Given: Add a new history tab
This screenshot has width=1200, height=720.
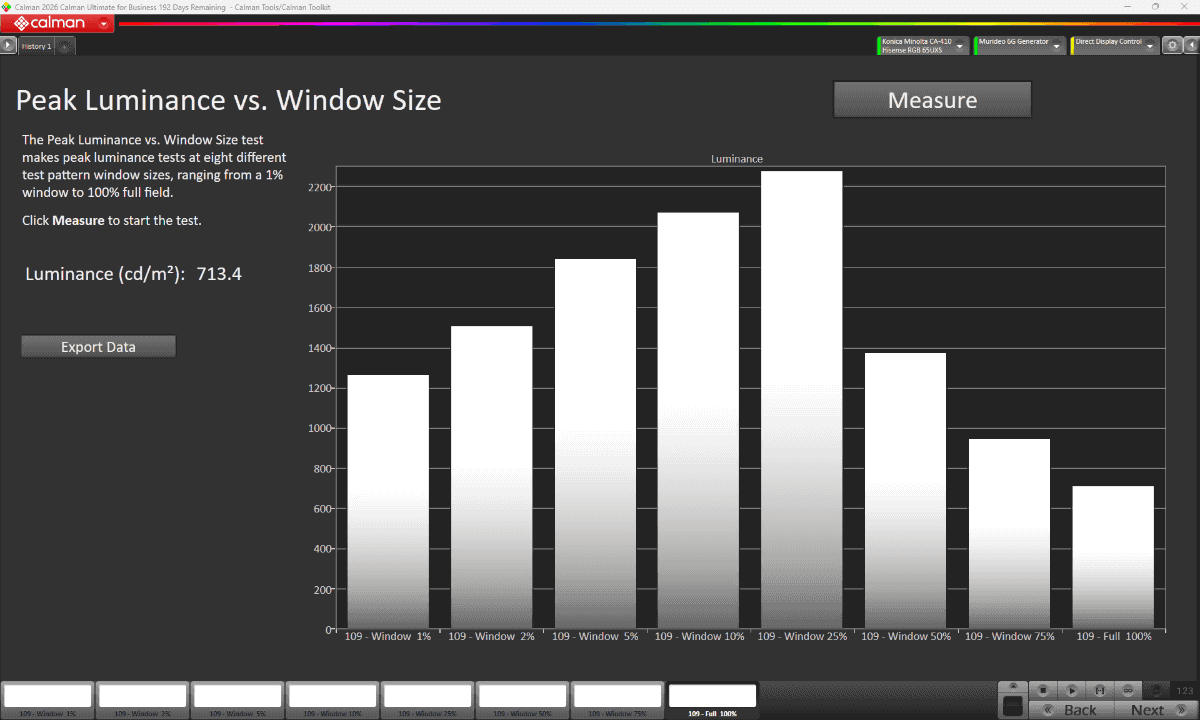Looking at the screenshot, I should coord(65,46).
